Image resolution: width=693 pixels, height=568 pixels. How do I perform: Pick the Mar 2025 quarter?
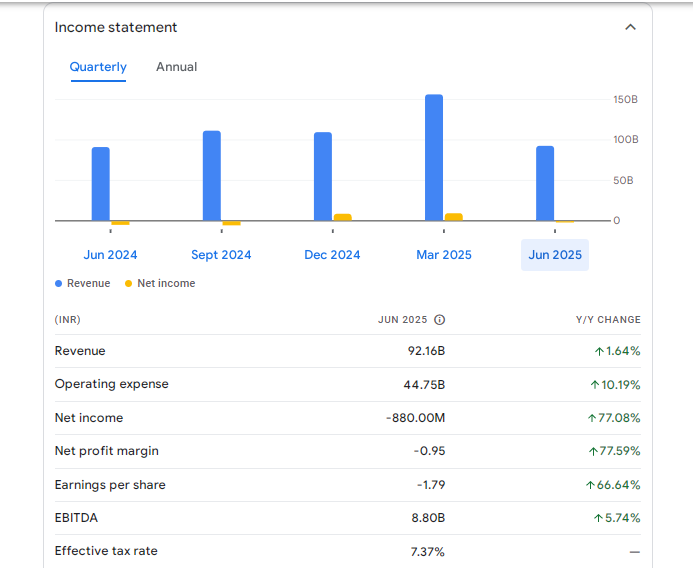pyautogui.click(x=444, y=255)
